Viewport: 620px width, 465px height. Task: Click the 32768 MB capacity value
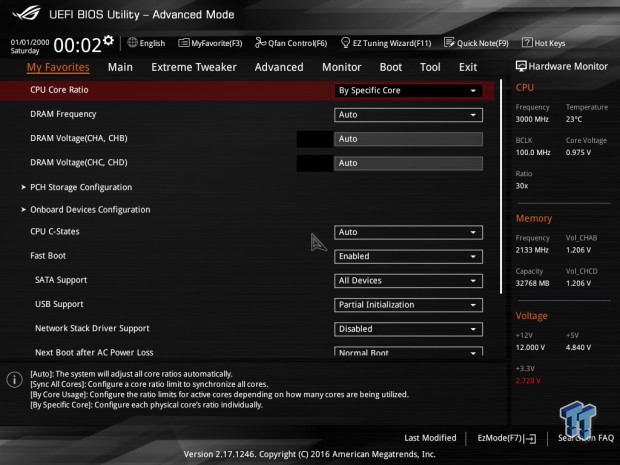532,283
